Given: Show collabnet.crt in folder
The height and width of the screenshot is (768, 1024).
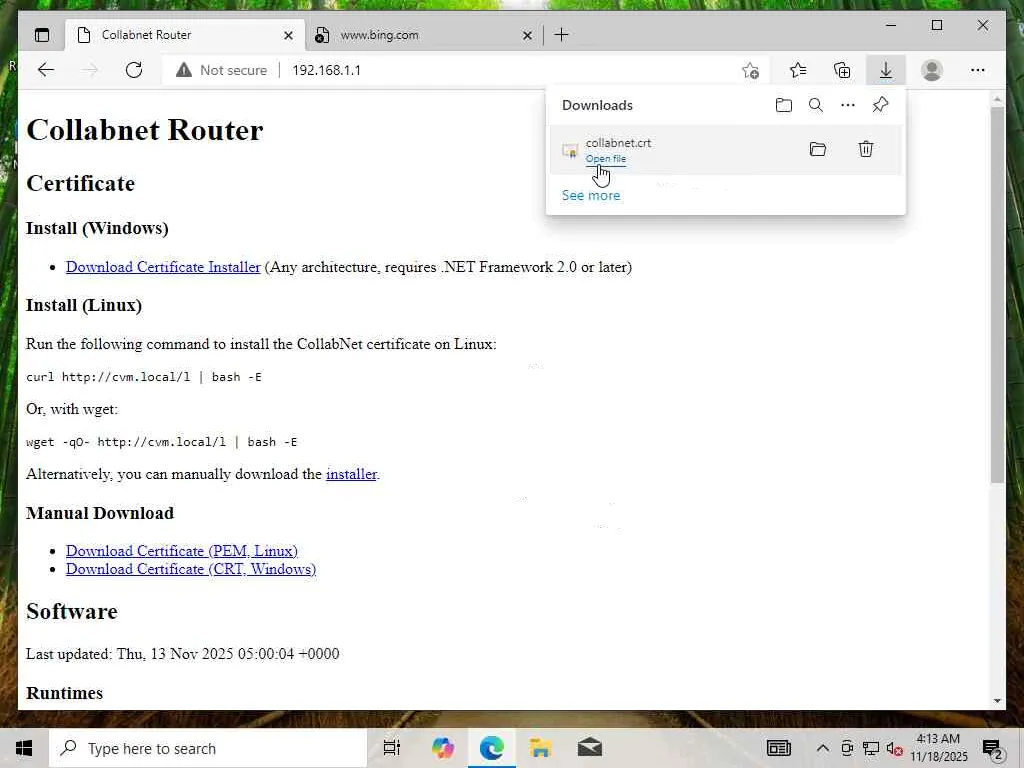Looking at the screenshot, I should pos(818,150).
